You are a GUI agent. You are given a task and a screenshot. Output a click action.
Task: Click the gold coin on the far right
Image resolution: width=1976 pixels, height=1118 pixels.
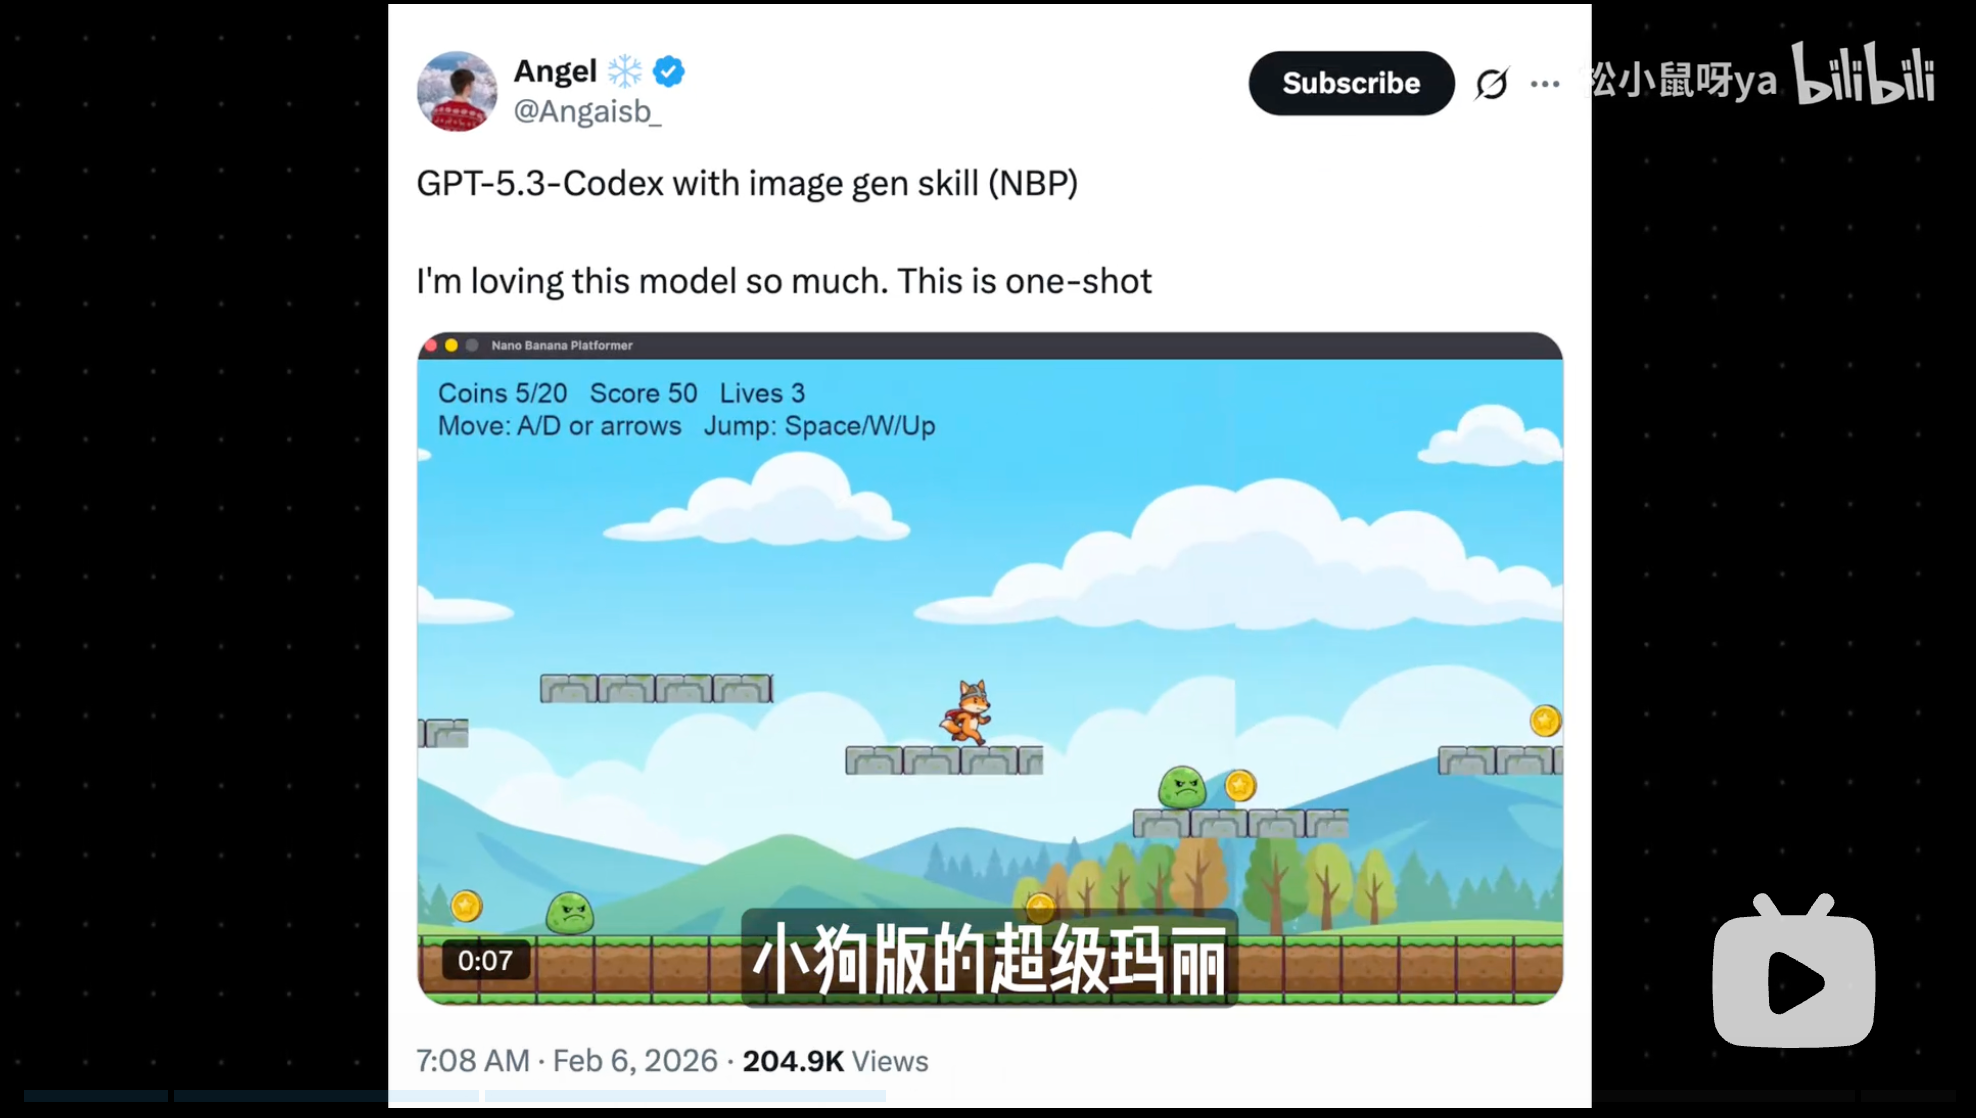(1545, 720)
